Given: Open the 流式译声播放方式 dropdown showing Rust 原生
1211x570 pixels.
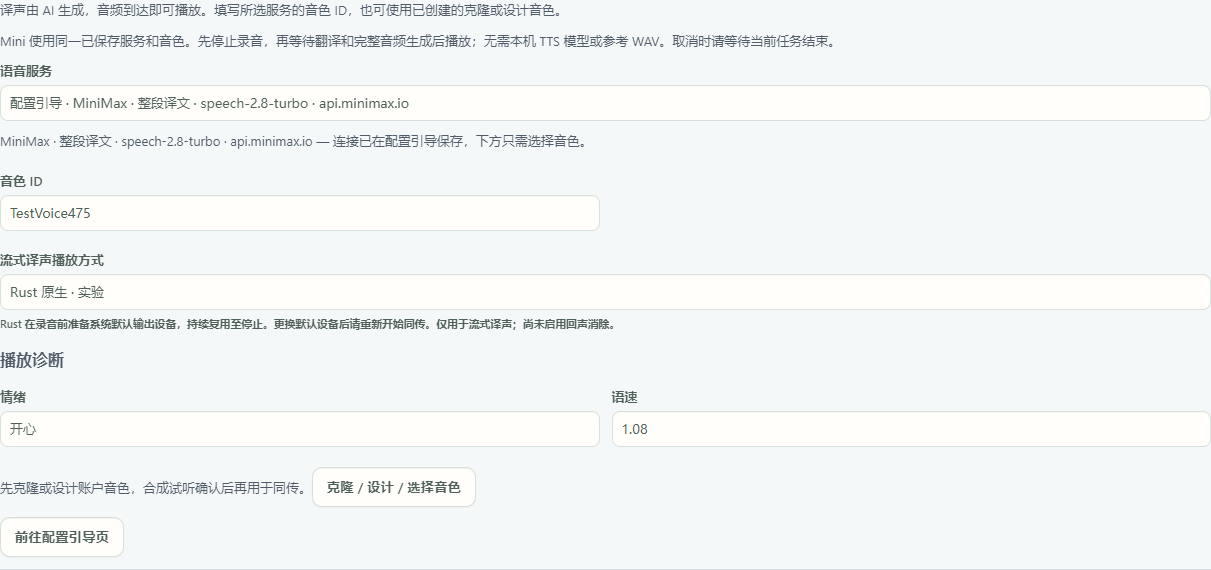Looking at the screenshot, I should pyautogui.click(x=605, y=292).
